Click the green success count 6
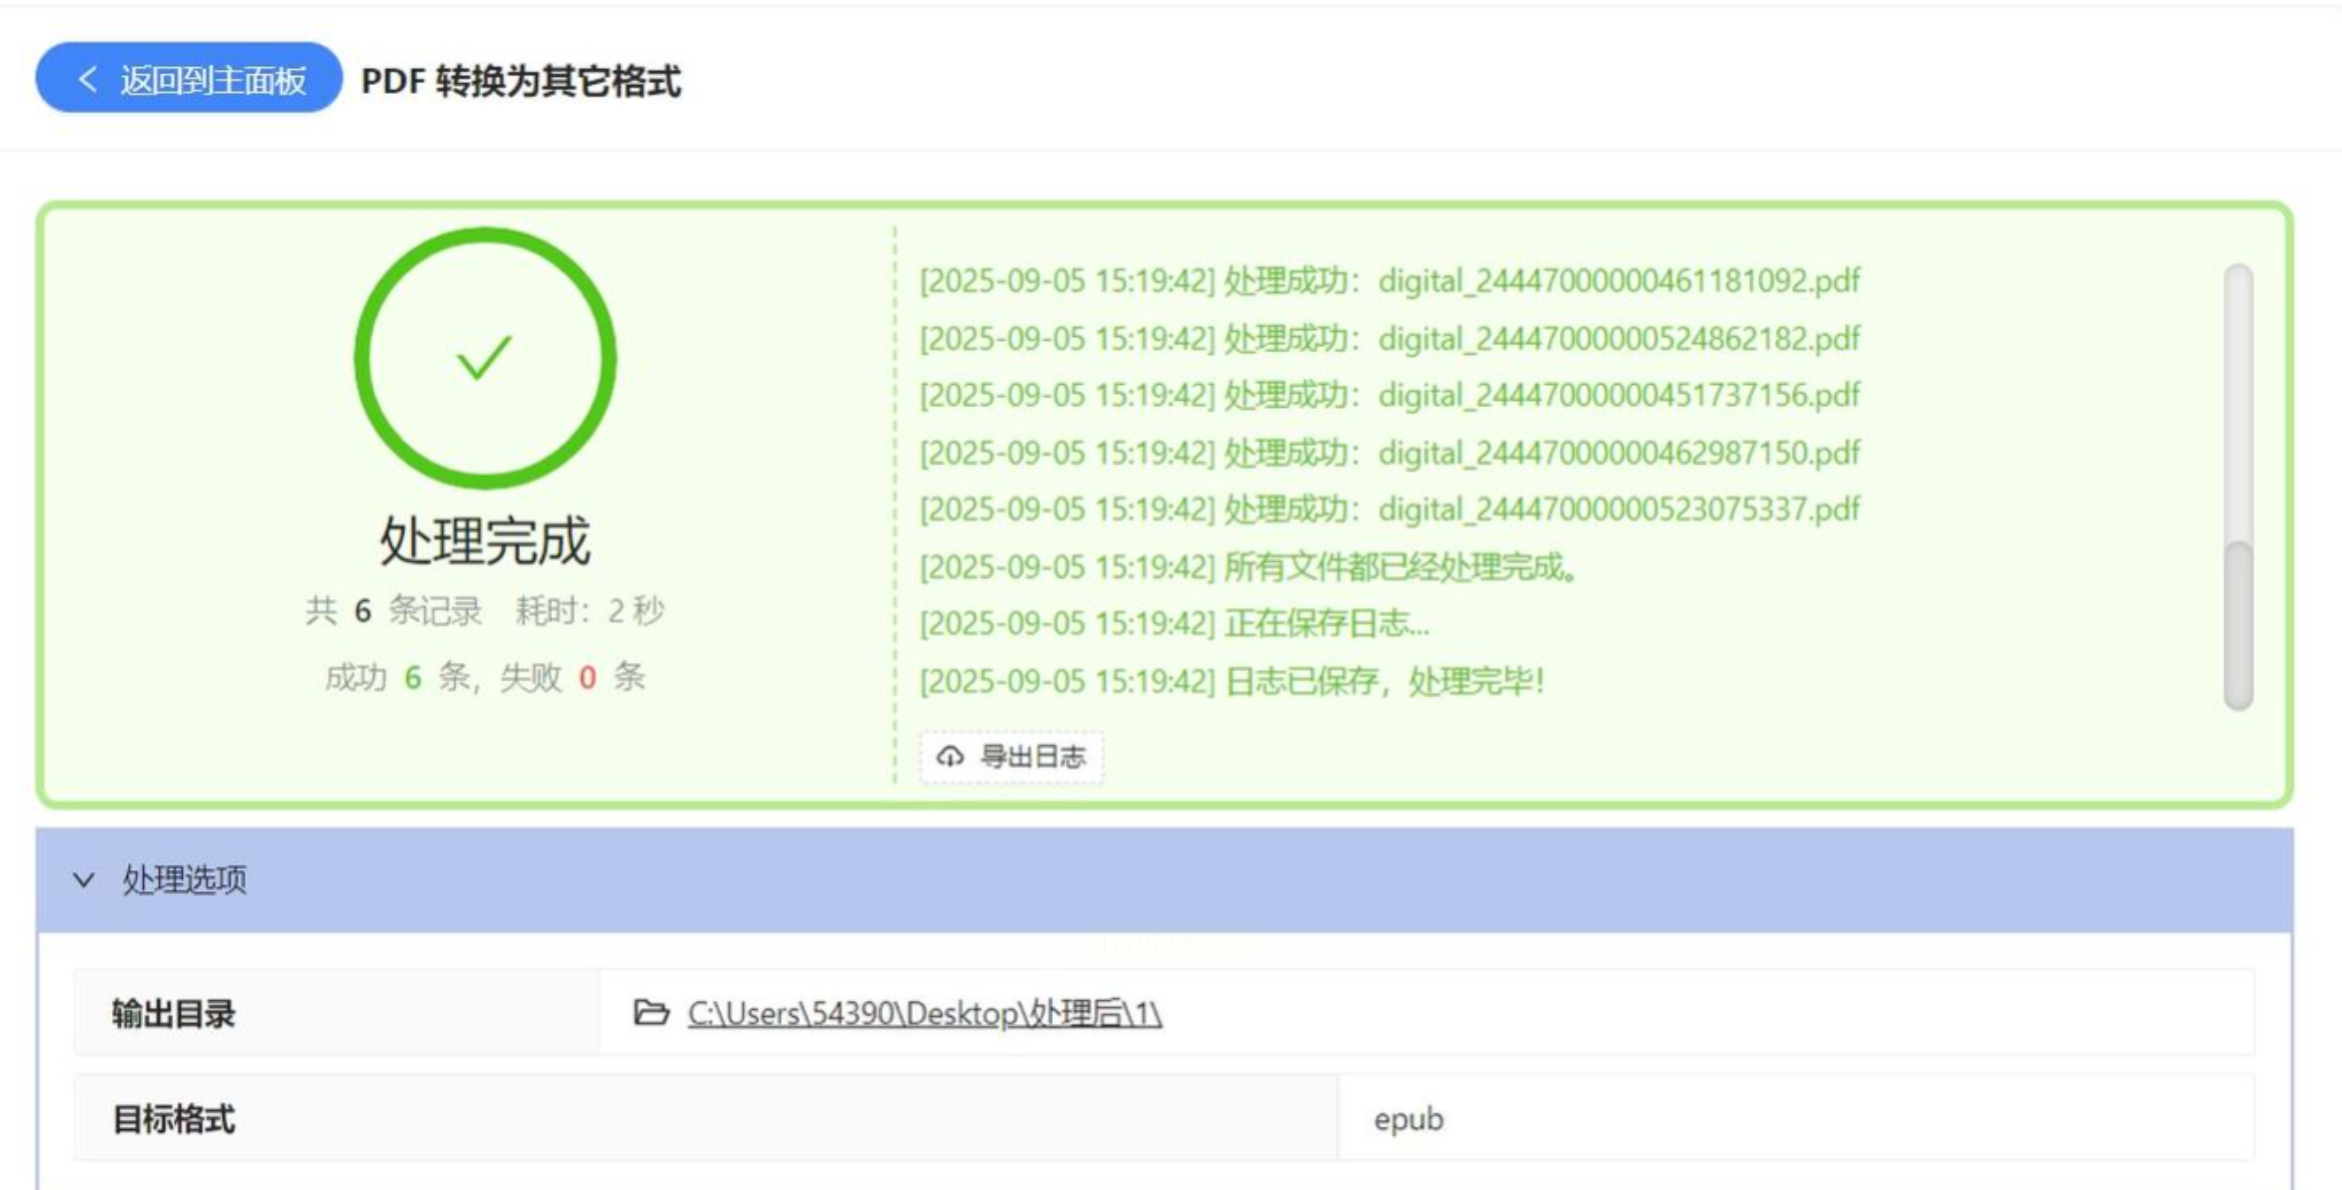Image resolution: width=2342 pixels, height=1190 pixels. (x=412, y=678)
